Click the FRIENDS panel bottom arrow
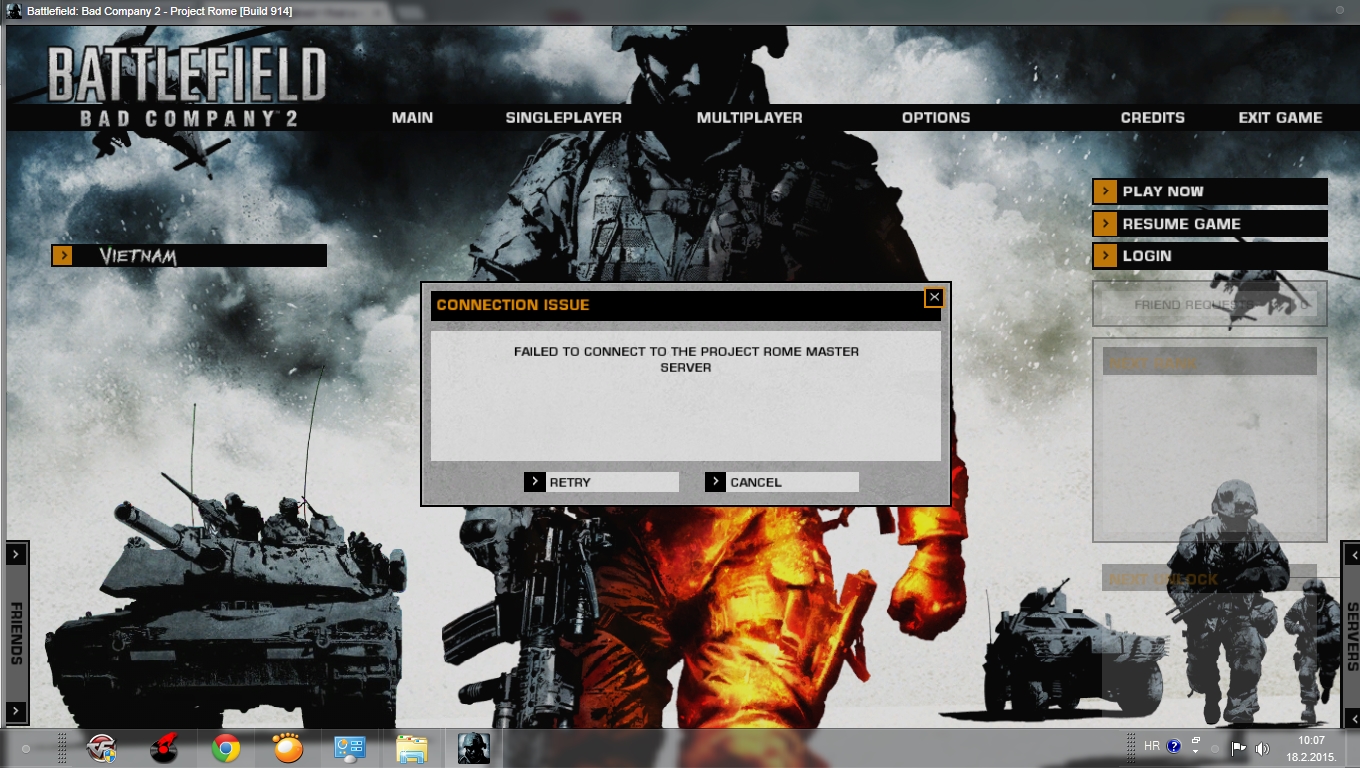The image size is (1360, 768). 17,711
